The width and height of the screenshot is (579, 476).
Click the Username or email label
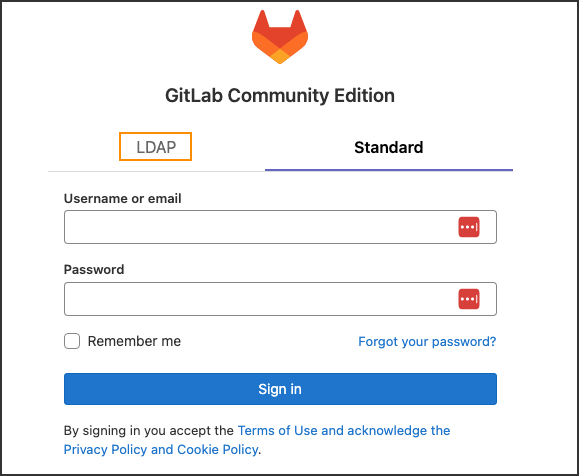pos(123,198)
